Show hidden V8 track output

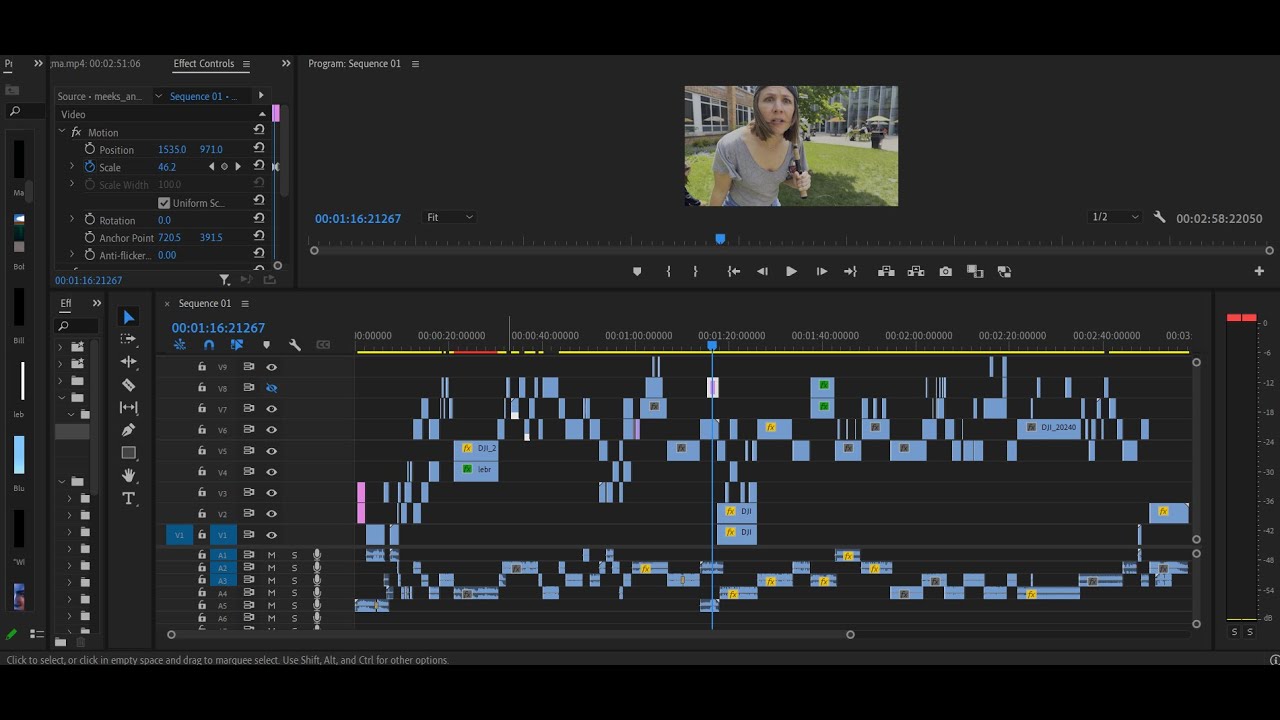pyautogui.click(x=271, y=388)
